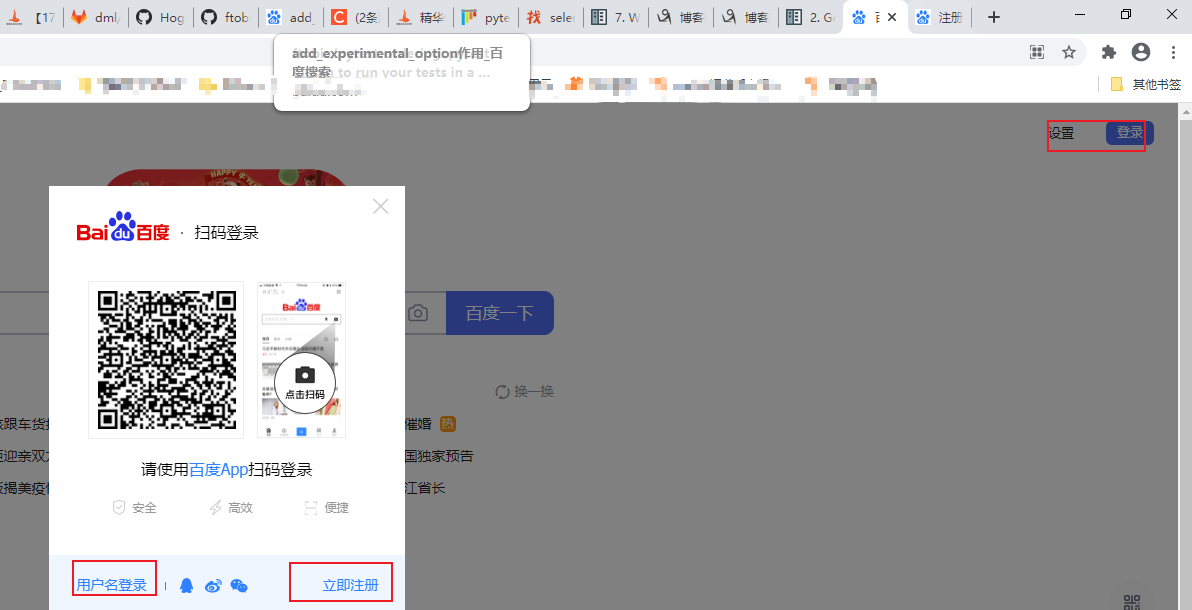The height and width of the screenshot is (610, 1192).
Task: Click the camera image-search icon
Action: tap(417, 313)
